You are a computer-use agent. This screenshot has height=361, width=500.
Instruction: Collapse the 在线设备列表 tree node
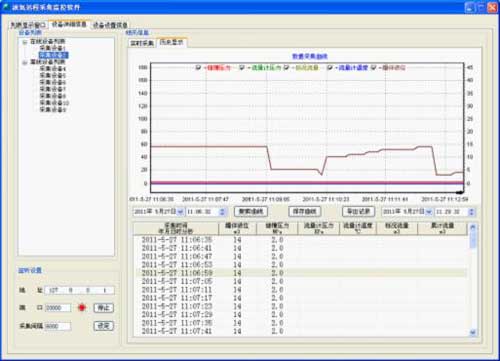25,42
